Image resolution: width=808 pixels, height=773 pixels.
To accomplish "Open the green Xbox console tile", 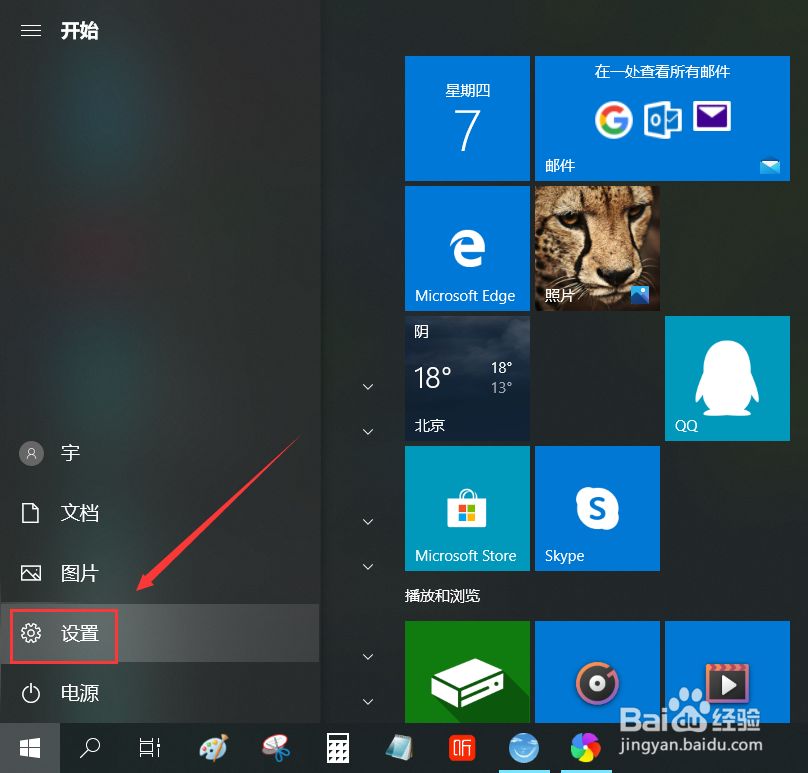I will 467,672.
